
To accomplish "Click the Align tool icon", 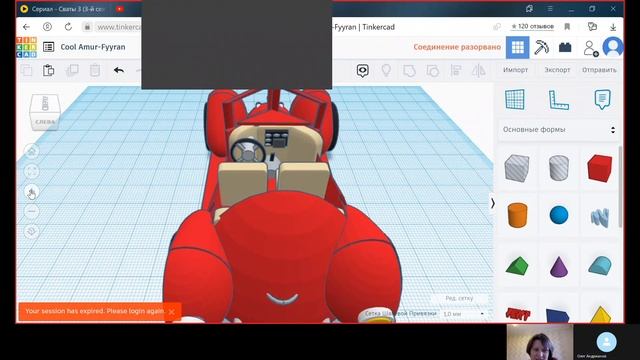I will click(456, 71).
